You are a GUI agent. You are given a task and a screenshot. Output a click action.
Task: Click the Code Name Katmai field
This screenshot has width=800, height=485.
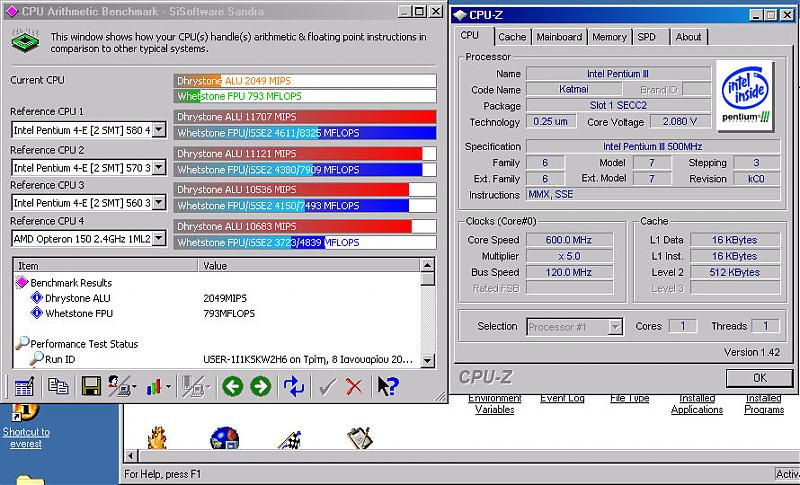pyautogui.click(x=573, y=89)
